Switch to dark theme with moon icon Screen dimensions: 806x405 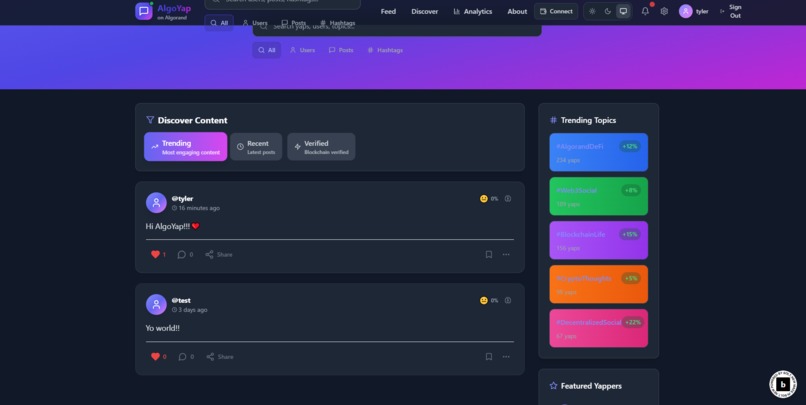click(x=608, y=11)
